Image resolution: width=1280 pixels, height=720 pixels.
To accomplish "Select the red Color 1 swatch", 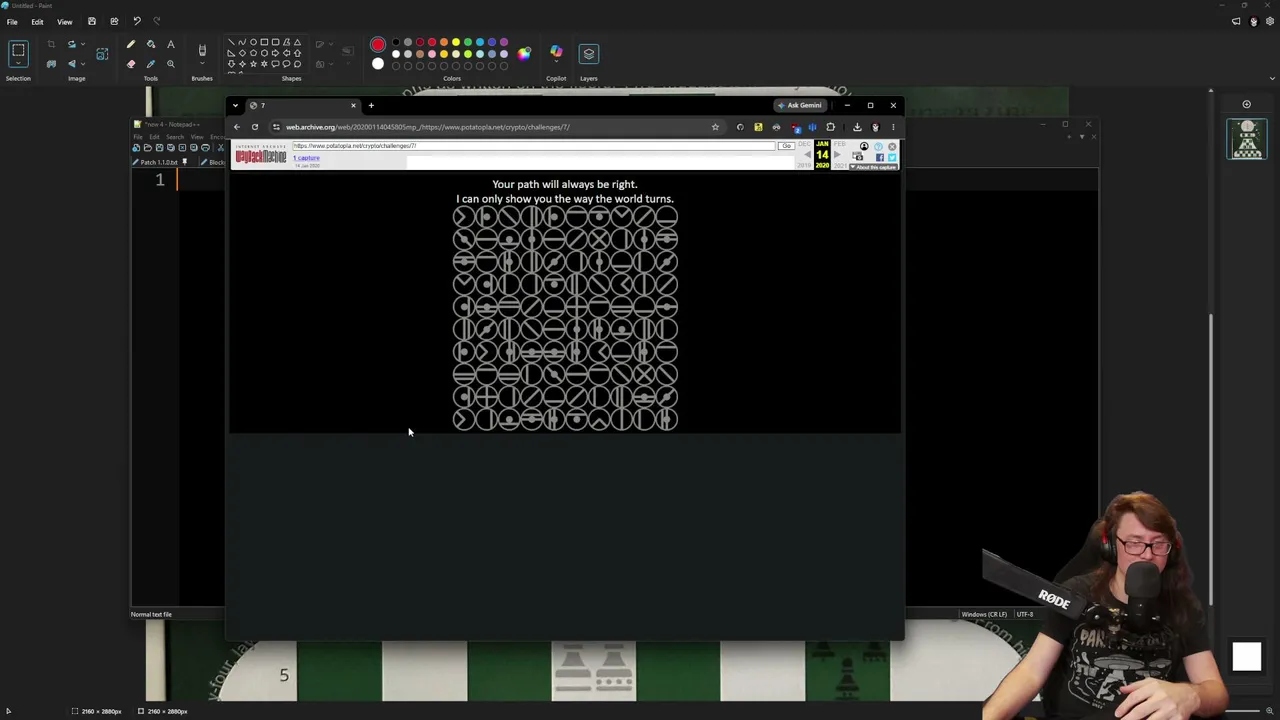I will (x=377, y=45).
